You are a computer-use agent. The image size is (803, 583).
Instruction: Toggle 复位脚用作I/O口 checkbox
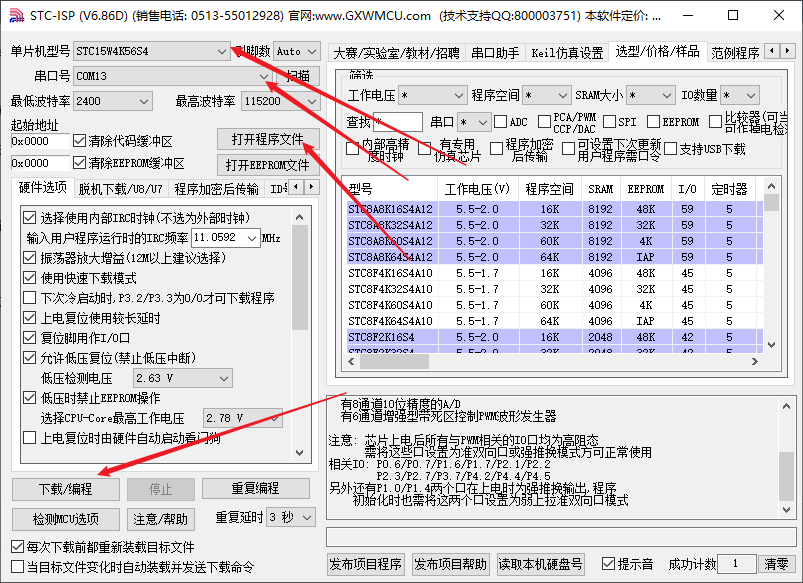pos(30,338)
